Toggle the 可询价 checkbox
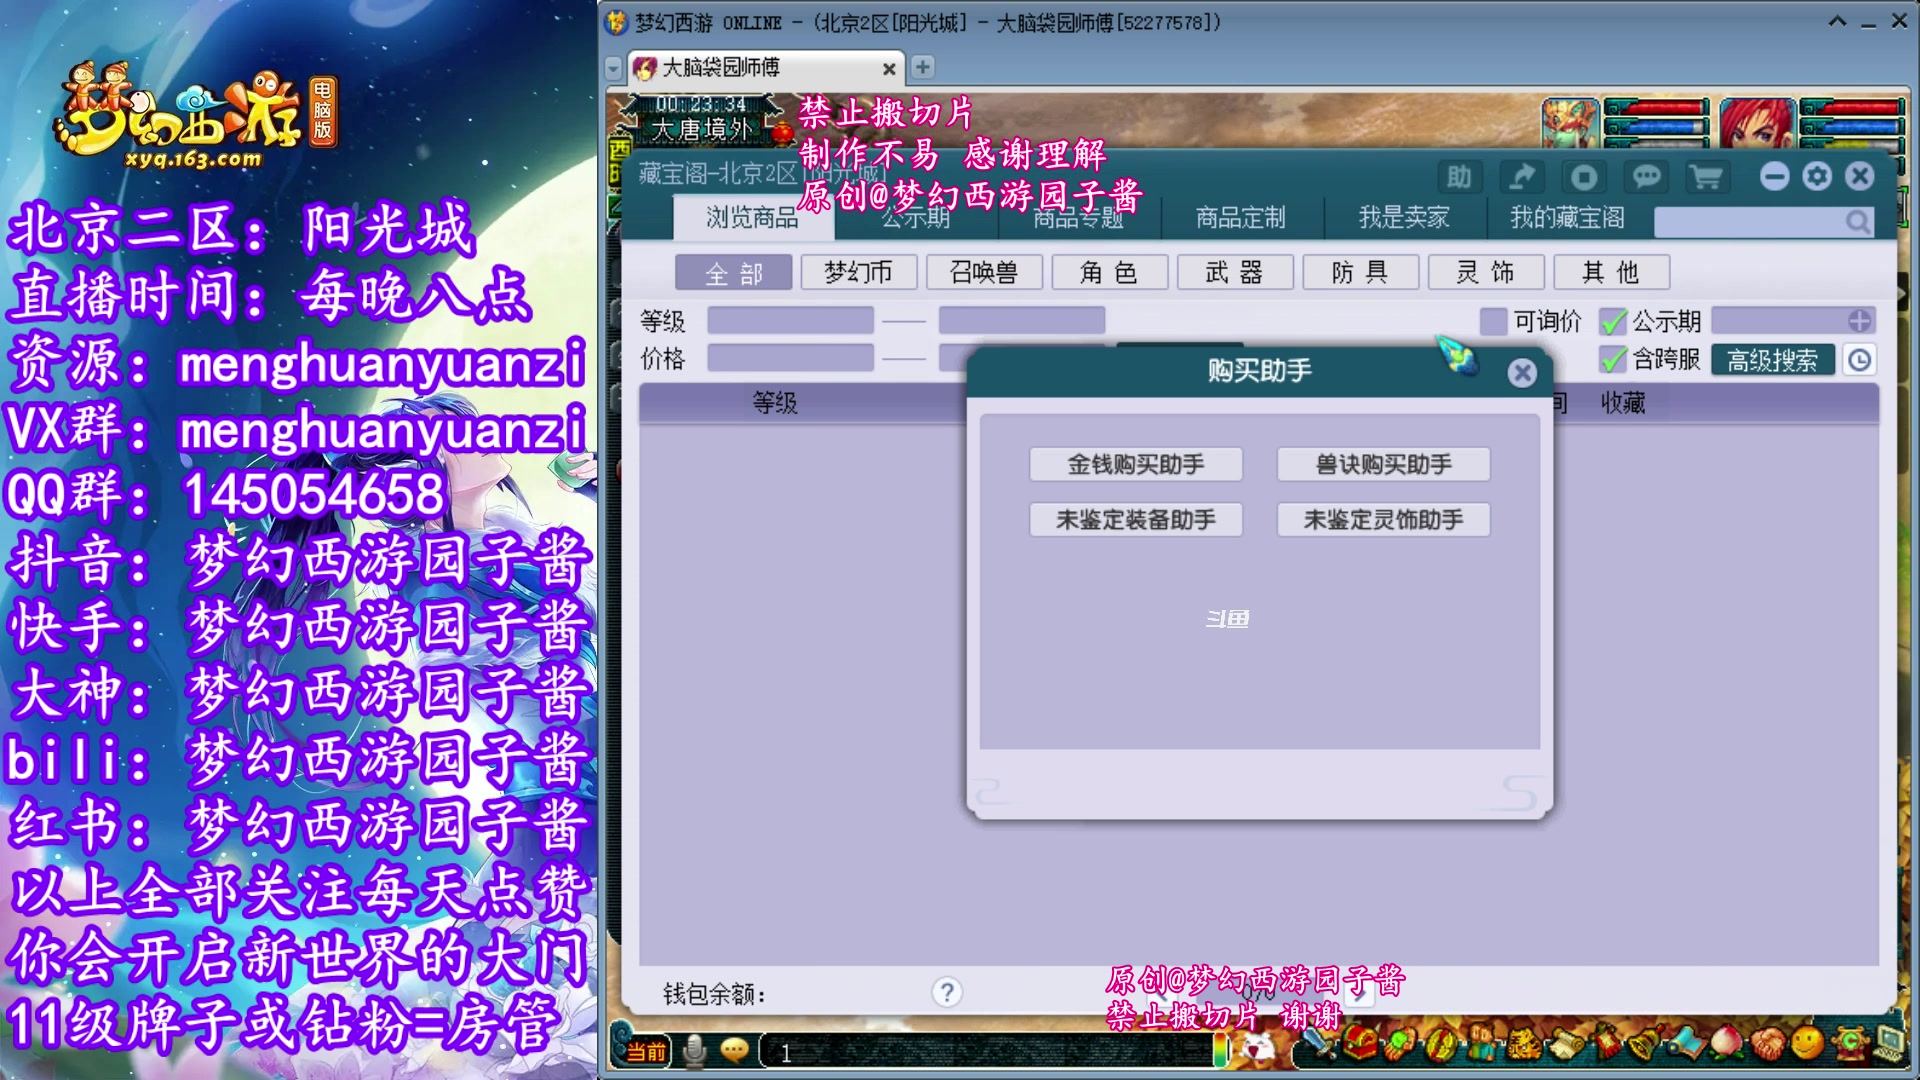Image resolution: width=1920 pixels, height=1080 pixels. point(1493,321)
